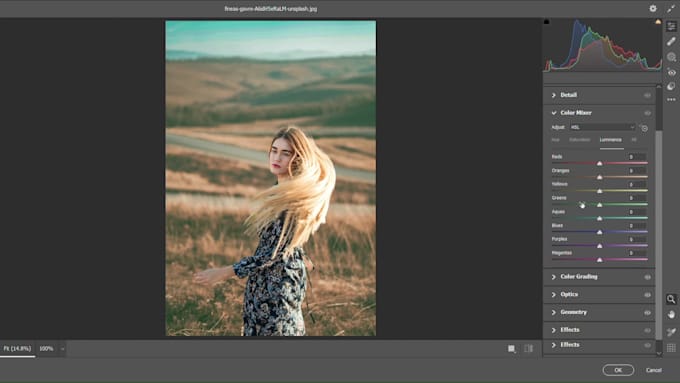Click the Magentas luminance slider handle
Viewport: 680px width, 383px height.
(599, 260)
